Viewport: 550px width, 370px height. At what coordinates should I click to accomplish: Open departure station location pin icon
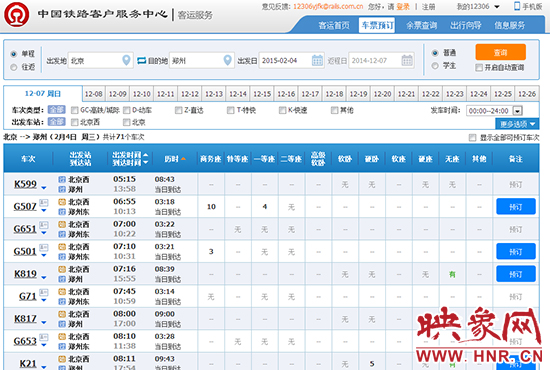(126, 60)
